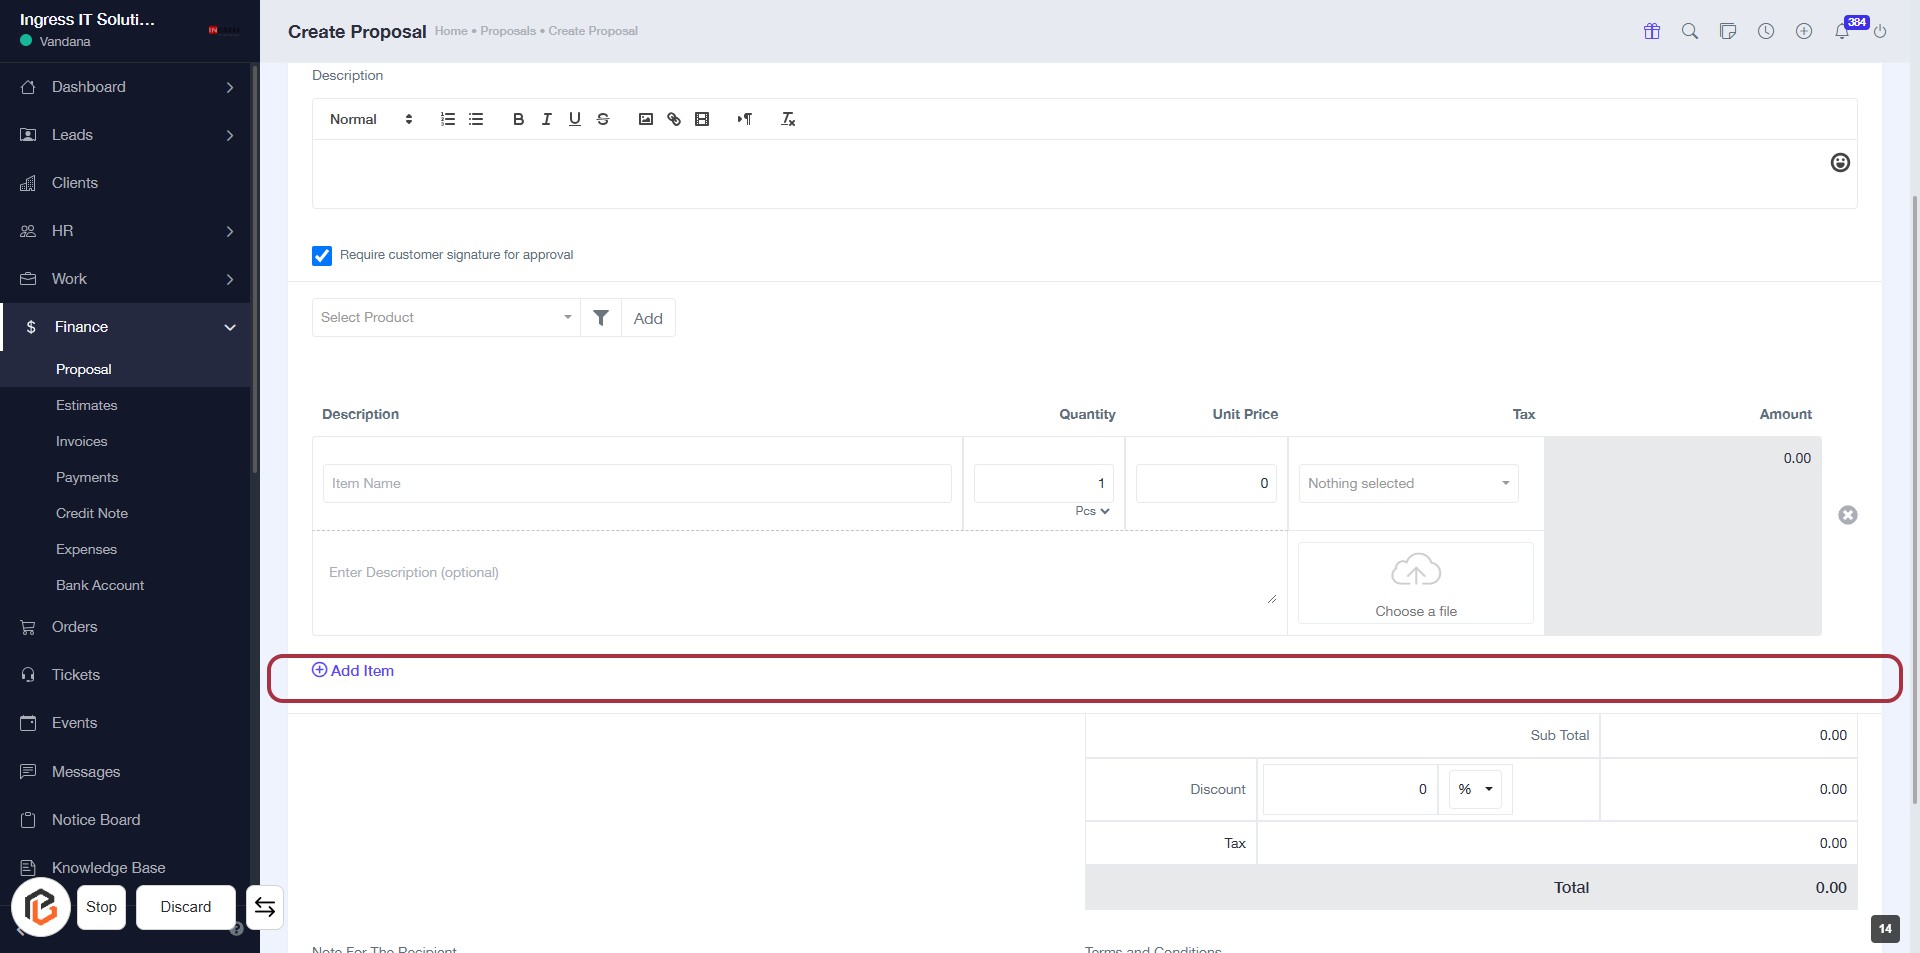Click the insert link icon

pos(674,119)
